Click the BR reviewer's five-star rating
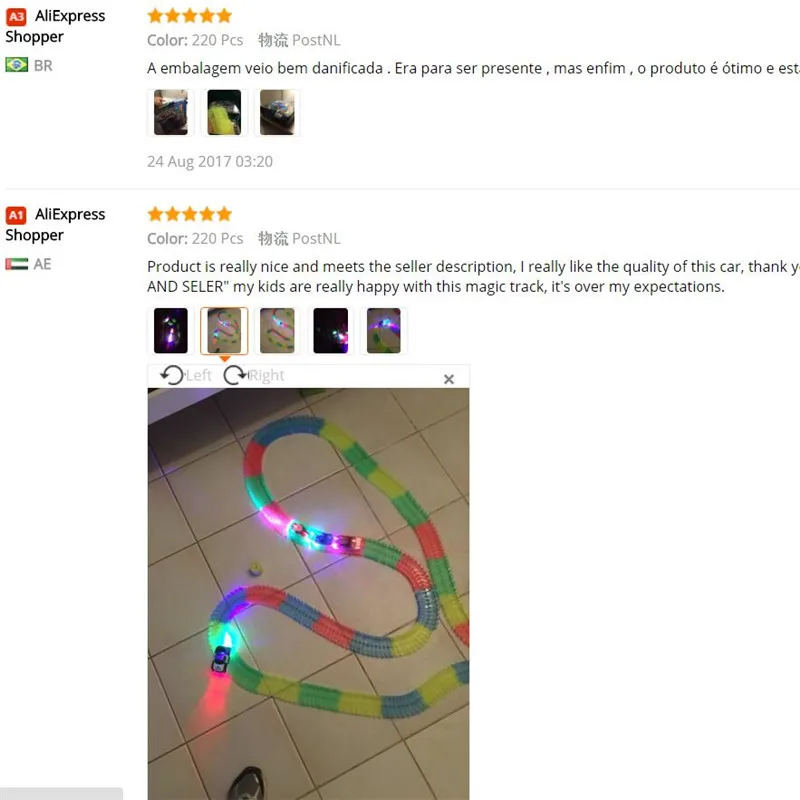The height and width of the screenshot is (800, 800). tap(189, 16)
